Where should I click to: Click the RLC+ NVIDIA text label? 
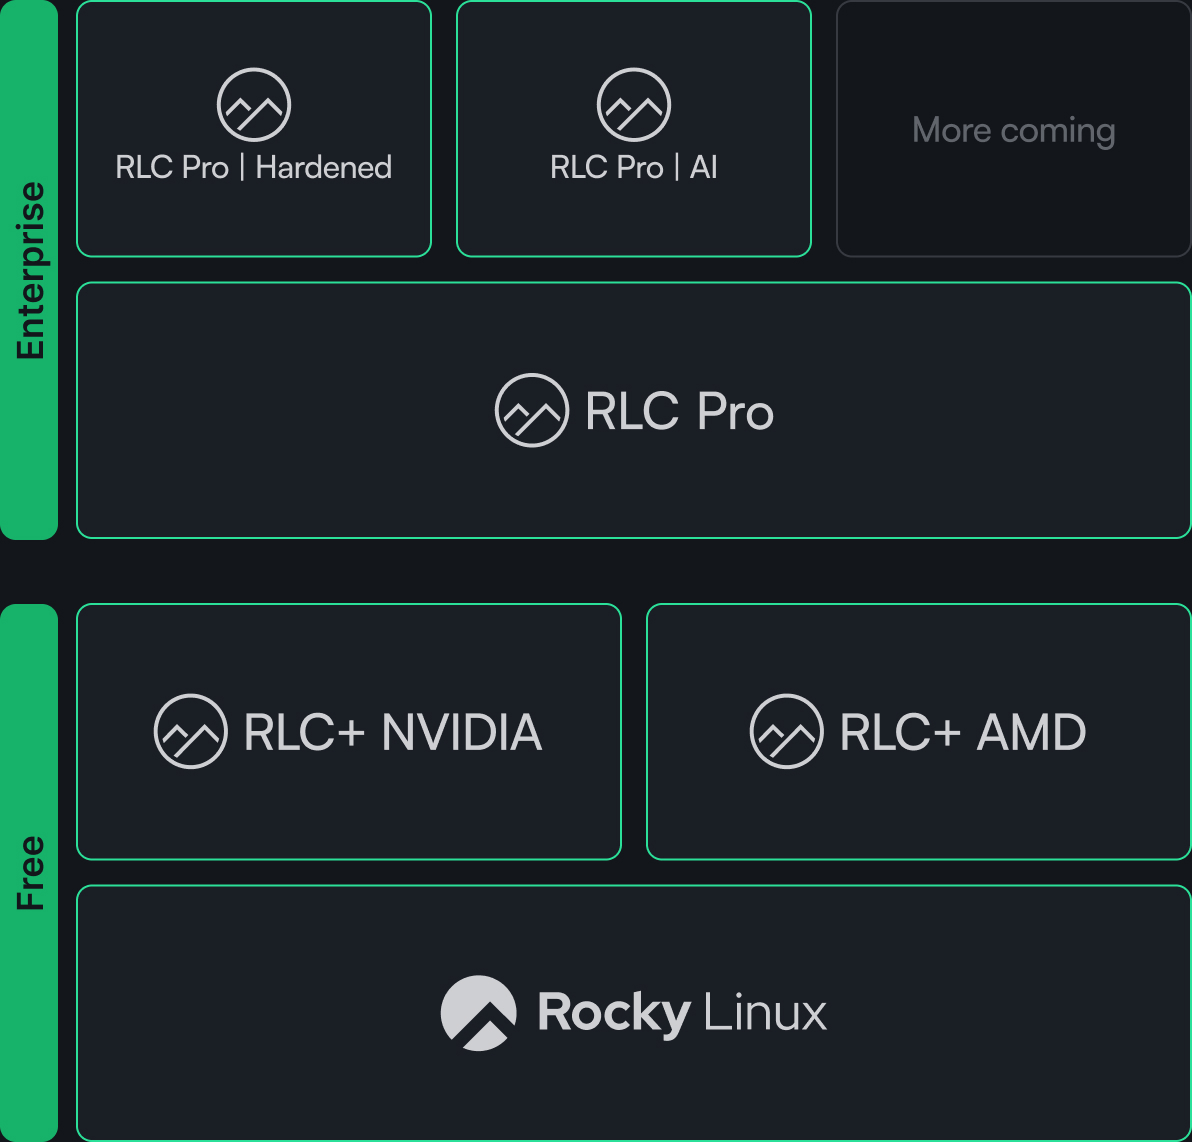tap(393, 732)
